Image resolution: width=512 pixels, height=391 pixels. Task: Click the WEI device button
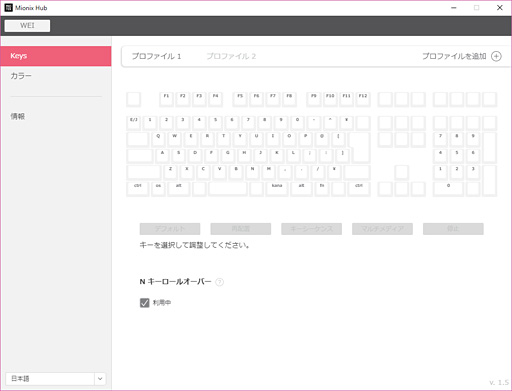(27, 26)
